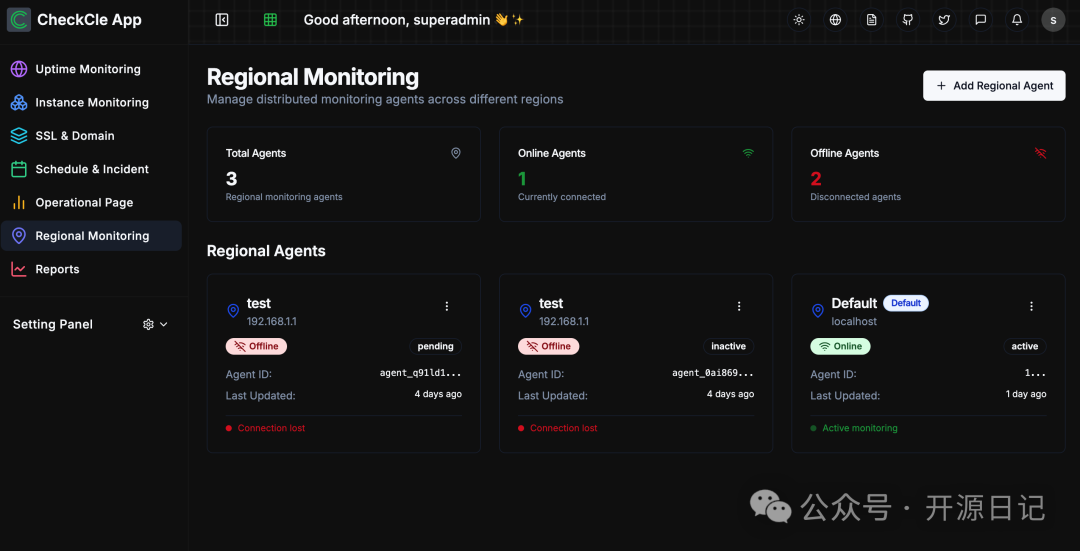Viewport: 1080px width, 551px height.
Task: Click agent ID agent_q91ld1...
Action: 420,373
